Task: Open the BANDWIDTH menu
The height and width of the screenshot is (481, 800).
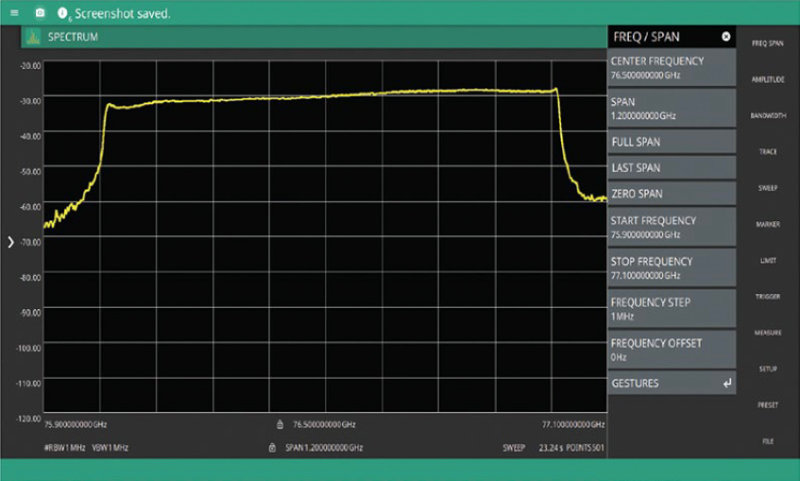Action: tap(768, 116)
